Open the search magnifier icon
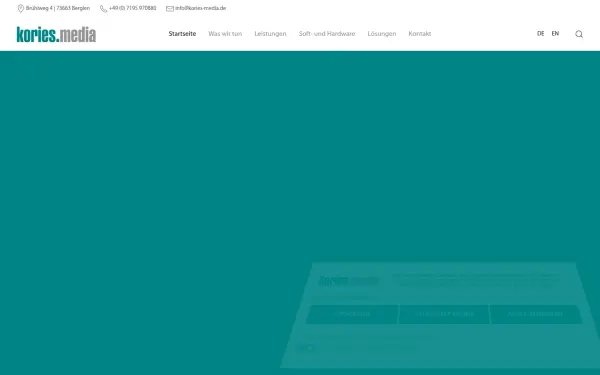This screenshot has height=375, width=600. (x=579, y=34)
